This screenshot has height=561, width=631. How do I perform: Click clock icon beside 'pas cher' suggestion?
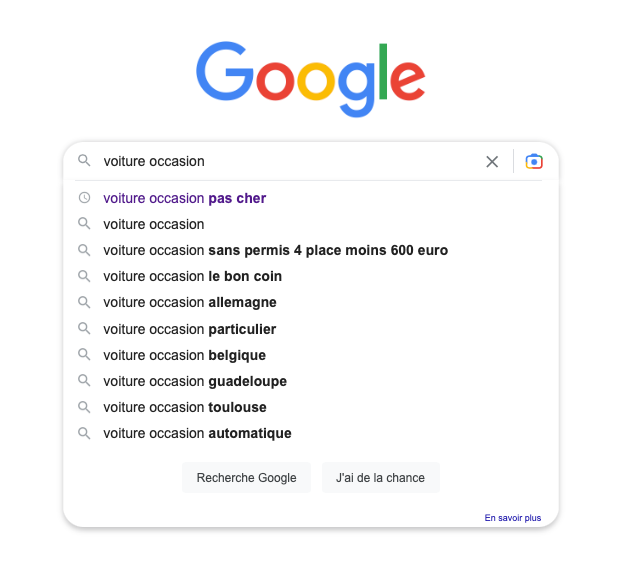pyautogui.click(x=84, y=198)
